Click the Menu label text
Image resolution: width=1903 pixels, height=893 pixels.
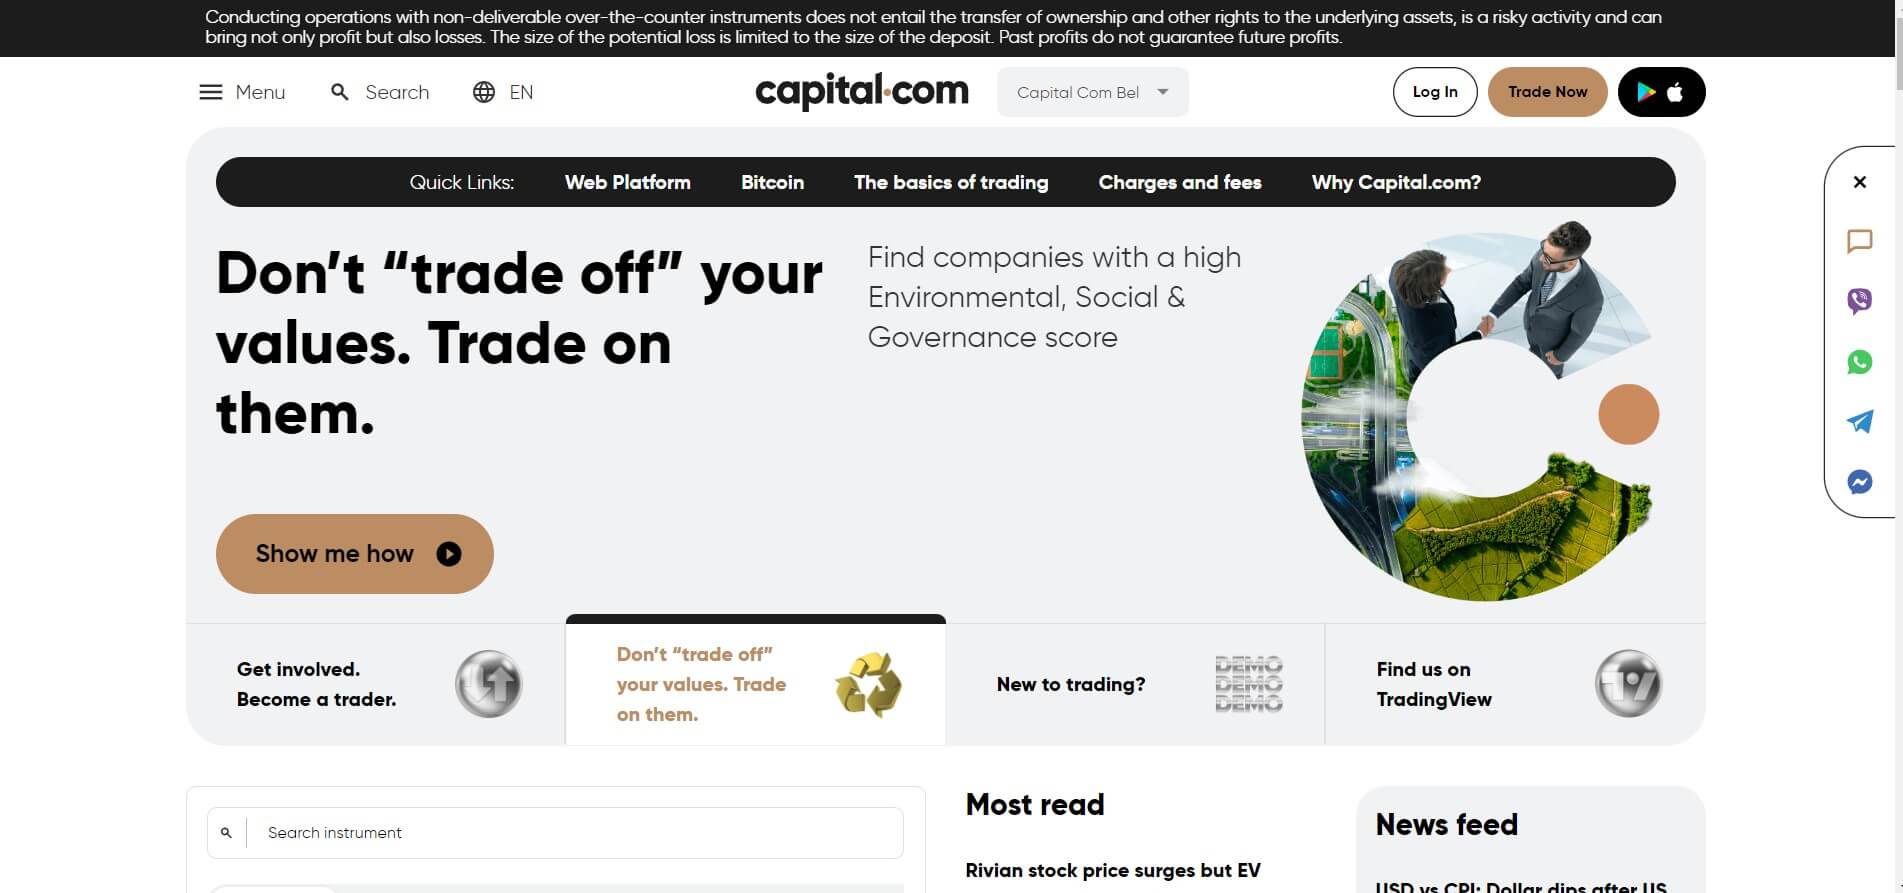coord(260,92)
